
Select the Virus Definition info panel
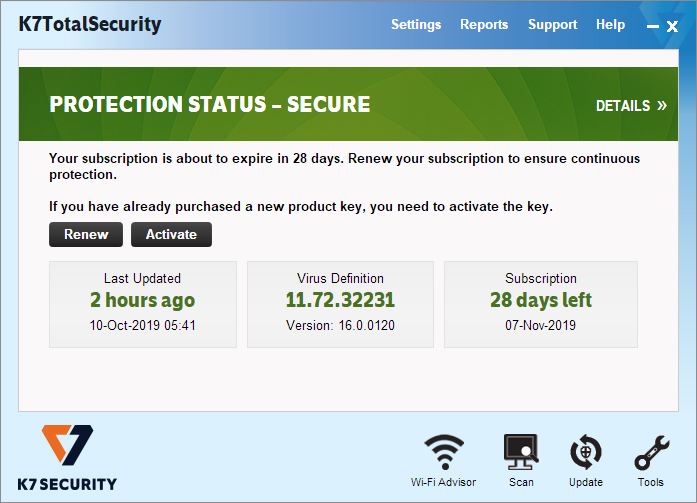click(340, 304)
